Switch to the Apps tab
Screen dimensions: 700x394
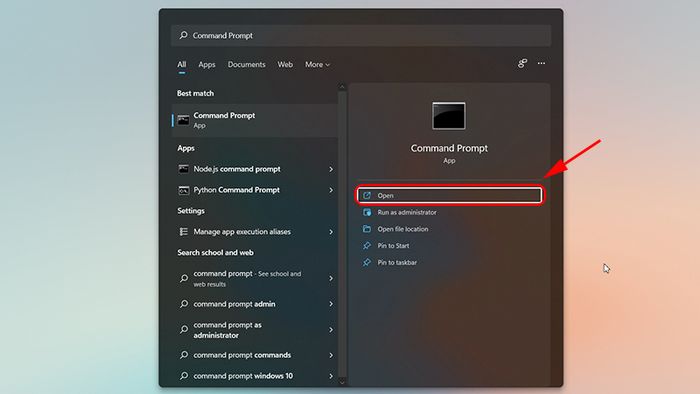[207, 64]
